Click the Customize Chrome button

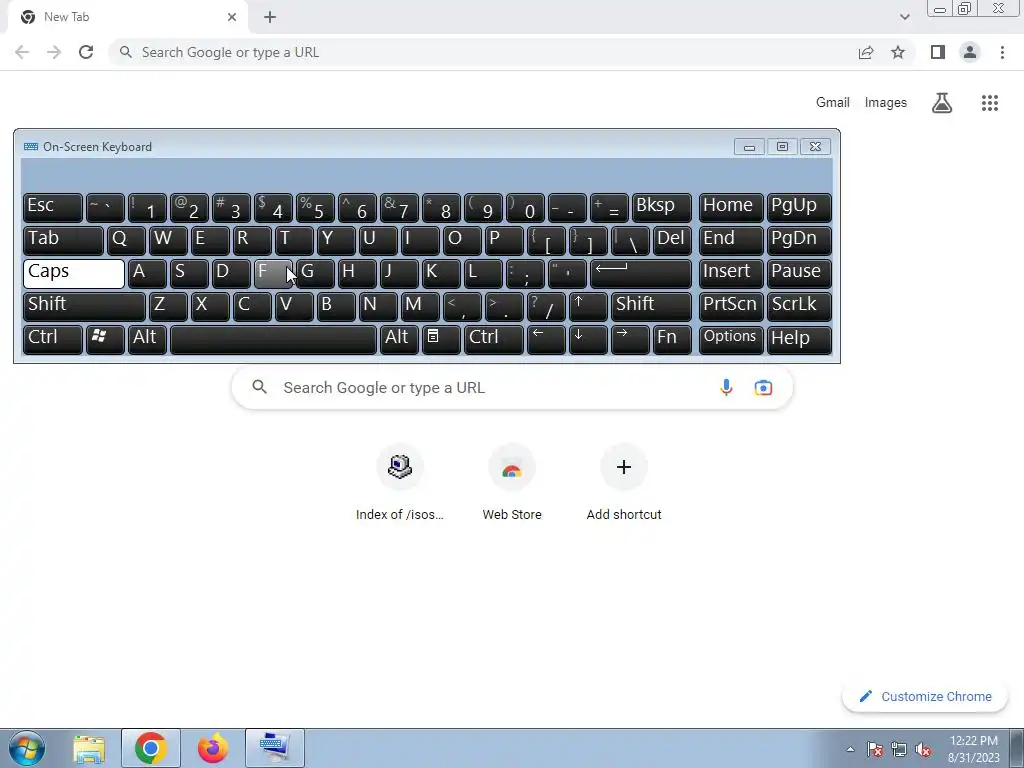pos(925,696)
